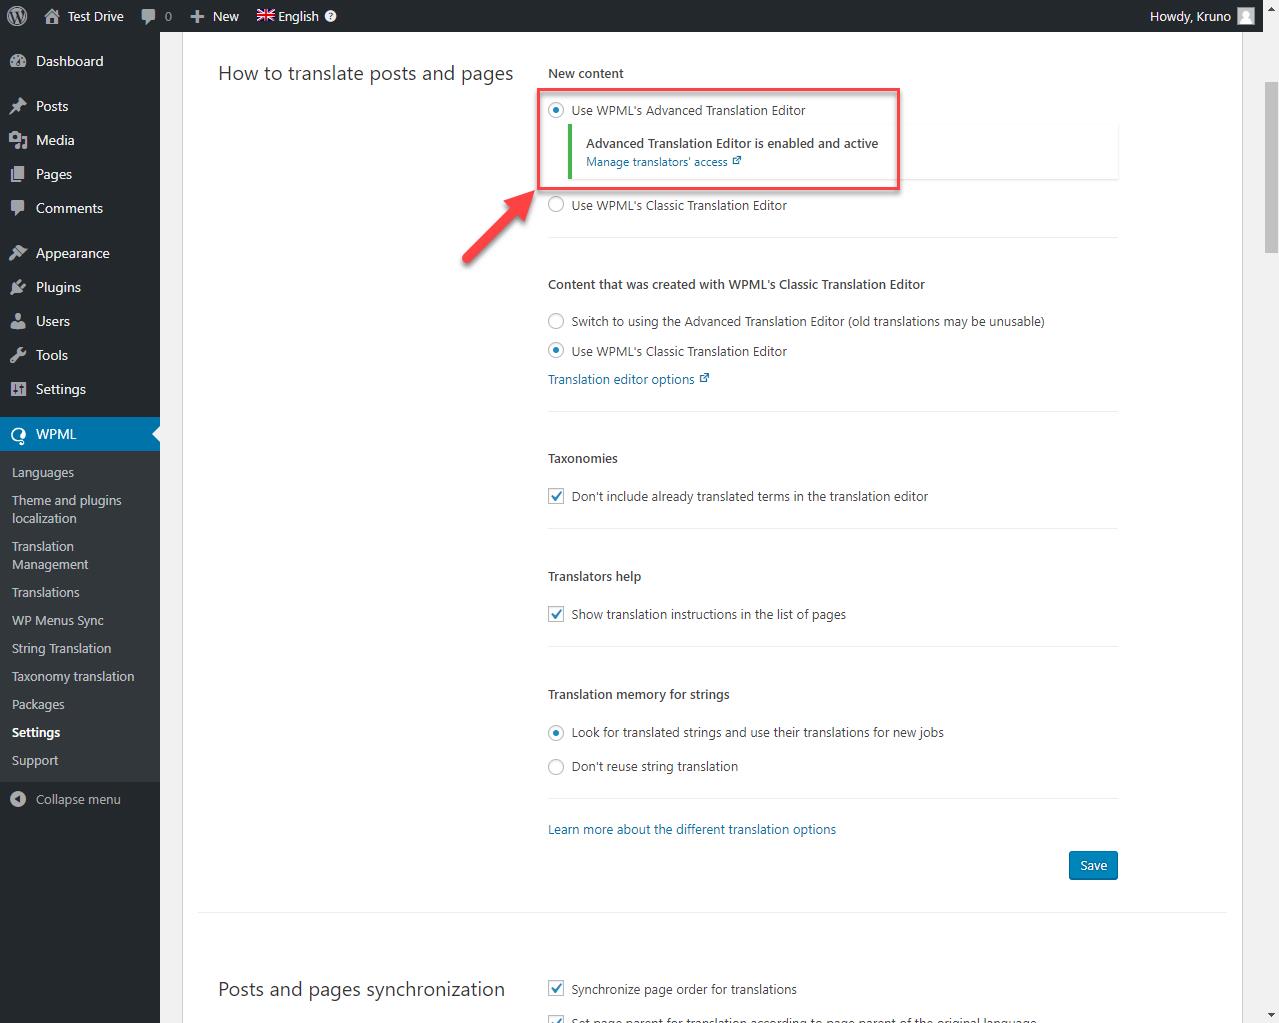This screenshot has width=1279, height=1023.
Task: Open the English language switcher dropdown
Action: (288, 16)
